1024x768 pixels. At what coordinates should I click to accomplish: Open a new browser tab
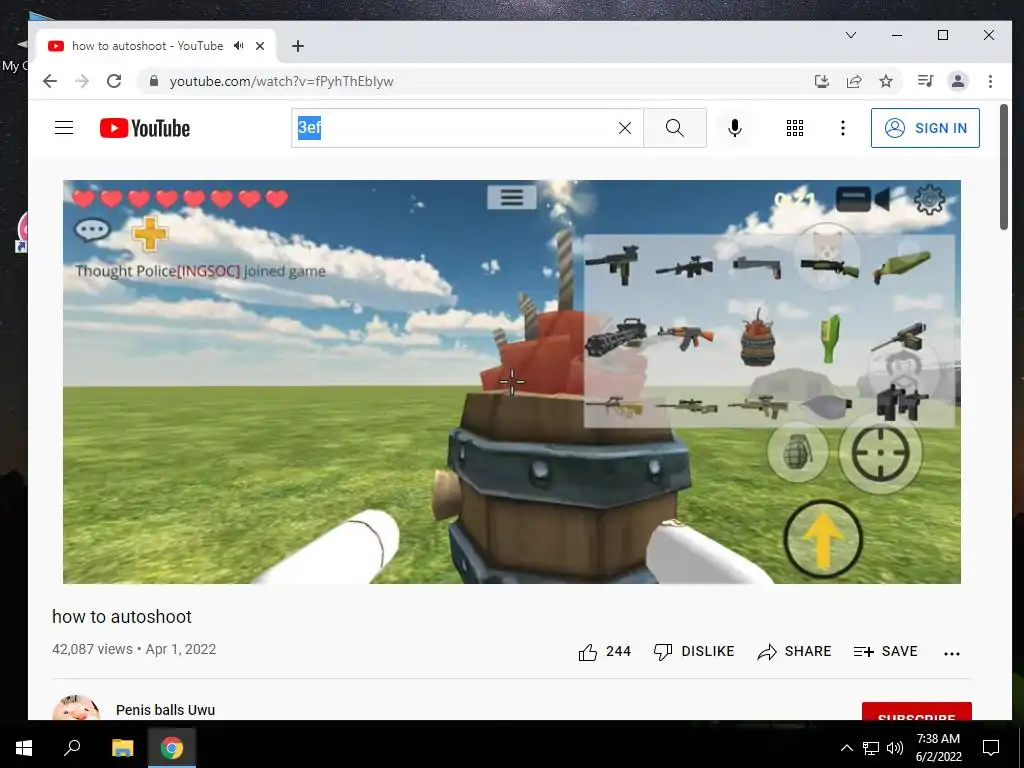(298, 46)
